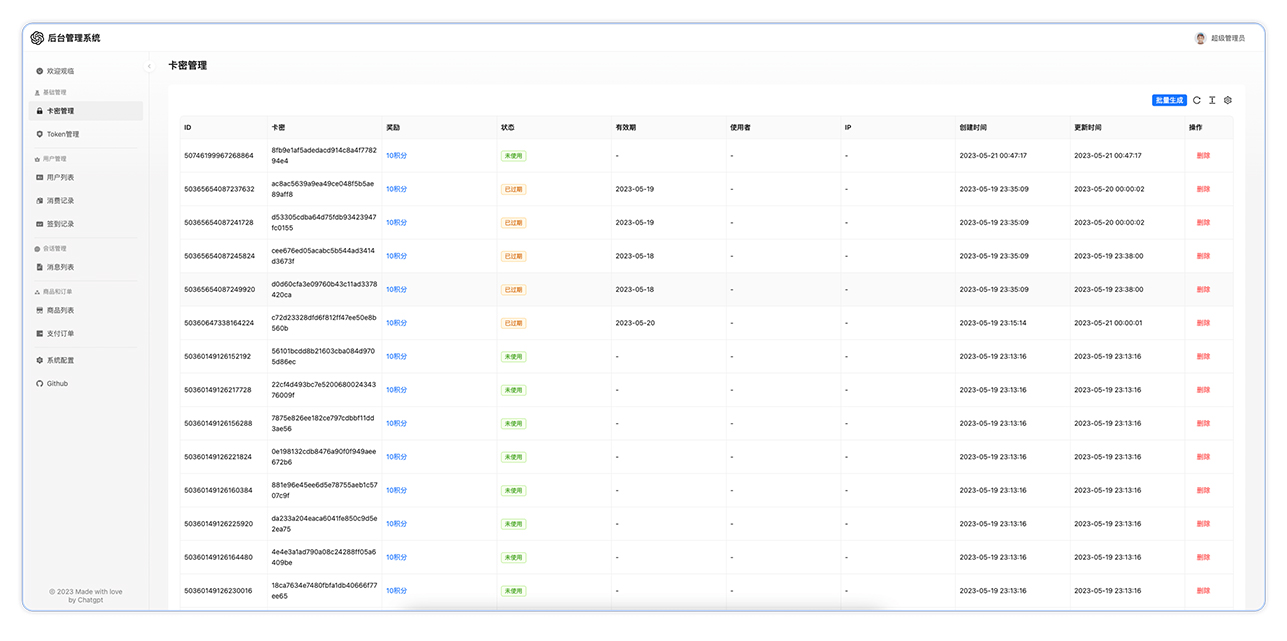Click the 已过期 status tag in second row

[x=513, y=188]
